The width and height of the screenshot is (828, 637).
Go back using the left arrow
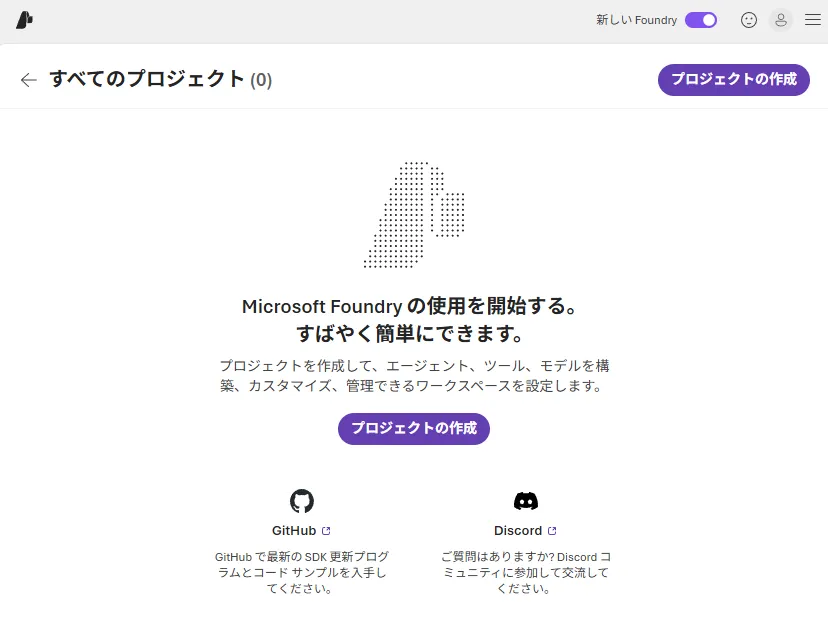point(29,80)
